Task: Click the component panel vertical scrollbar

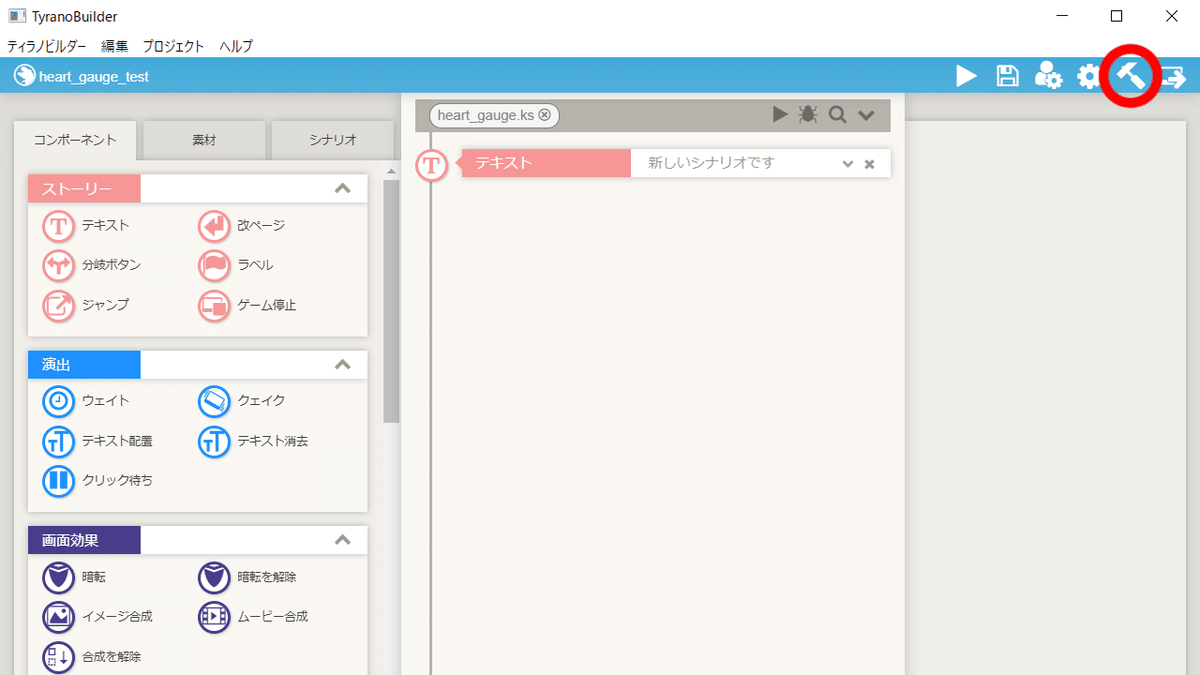Action: (391, 300)
